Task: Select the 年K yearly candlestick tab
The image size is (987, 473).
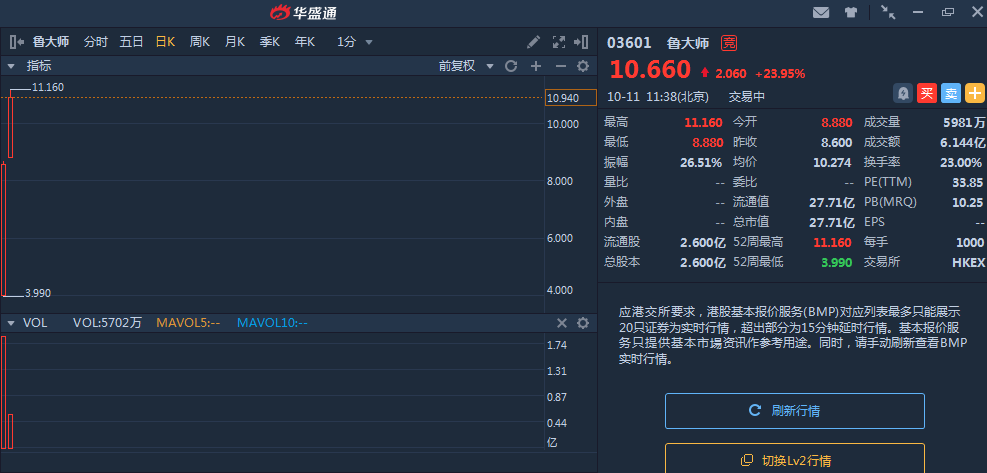Action: pos(305,42)
